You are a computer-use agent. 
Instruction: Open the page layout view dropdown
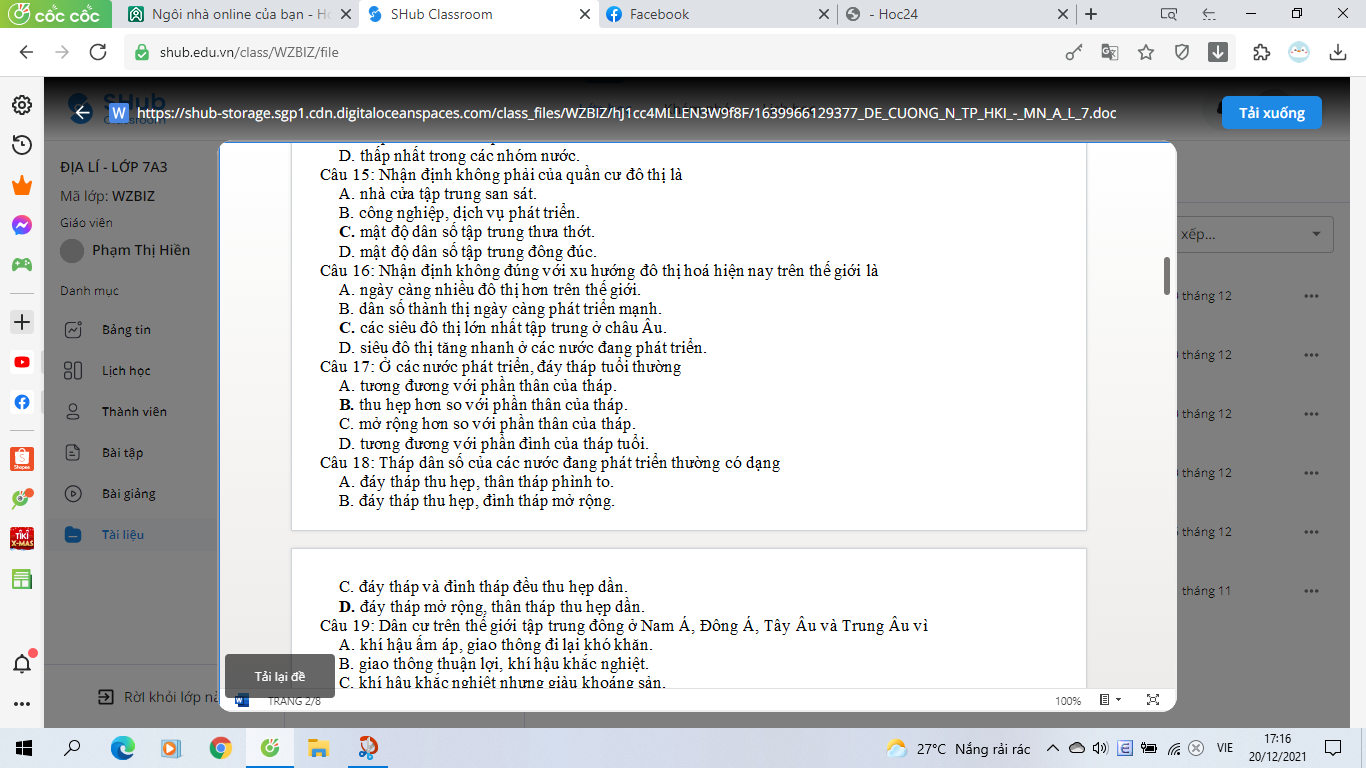click(x=1110, y=700)
